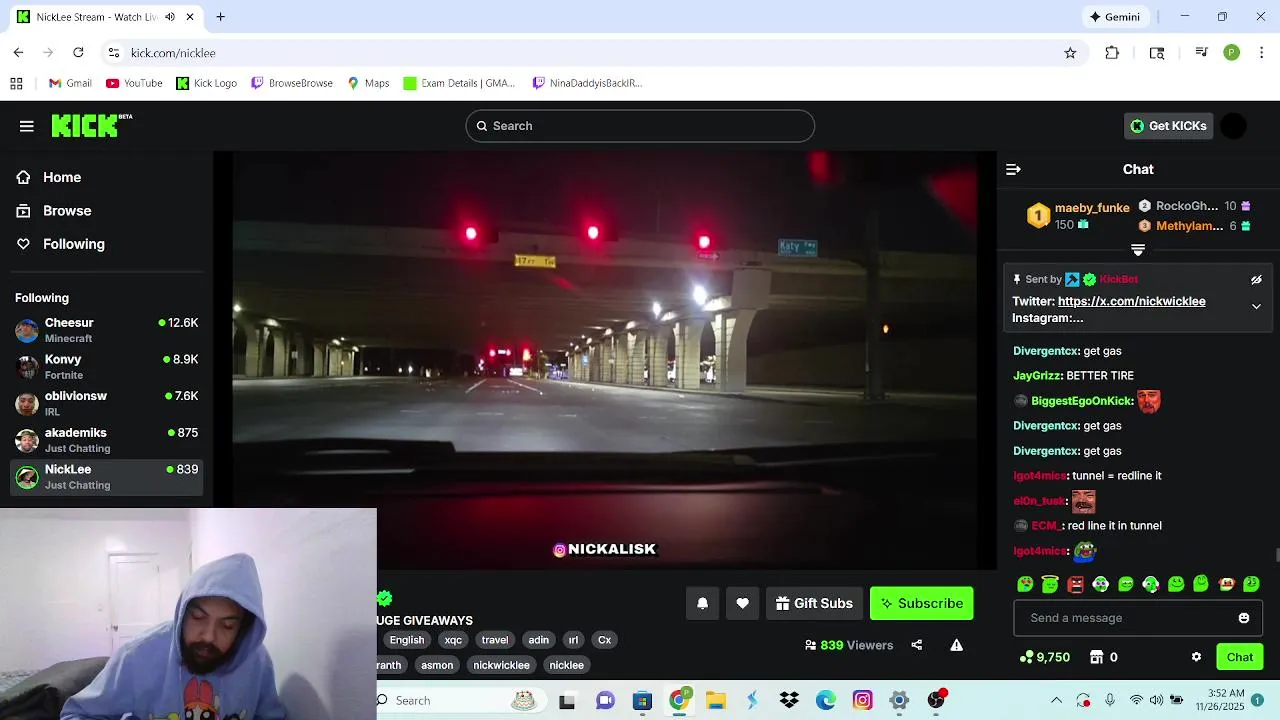1280x720 pixels.
Task: Pick the last green emote in row
Action: (1251, 584)
